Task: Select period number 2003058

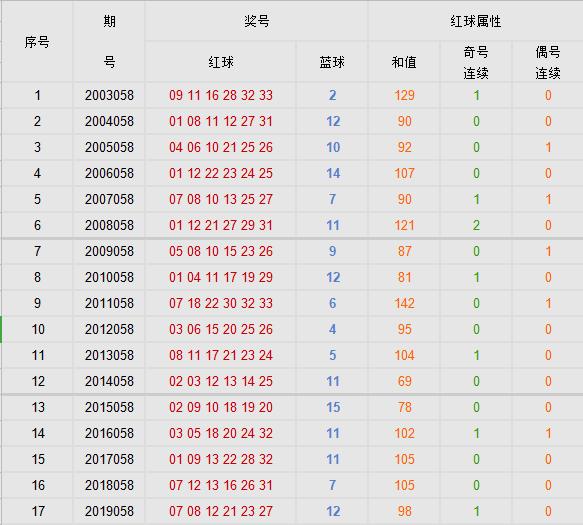Action: click(x=109, y=95)
